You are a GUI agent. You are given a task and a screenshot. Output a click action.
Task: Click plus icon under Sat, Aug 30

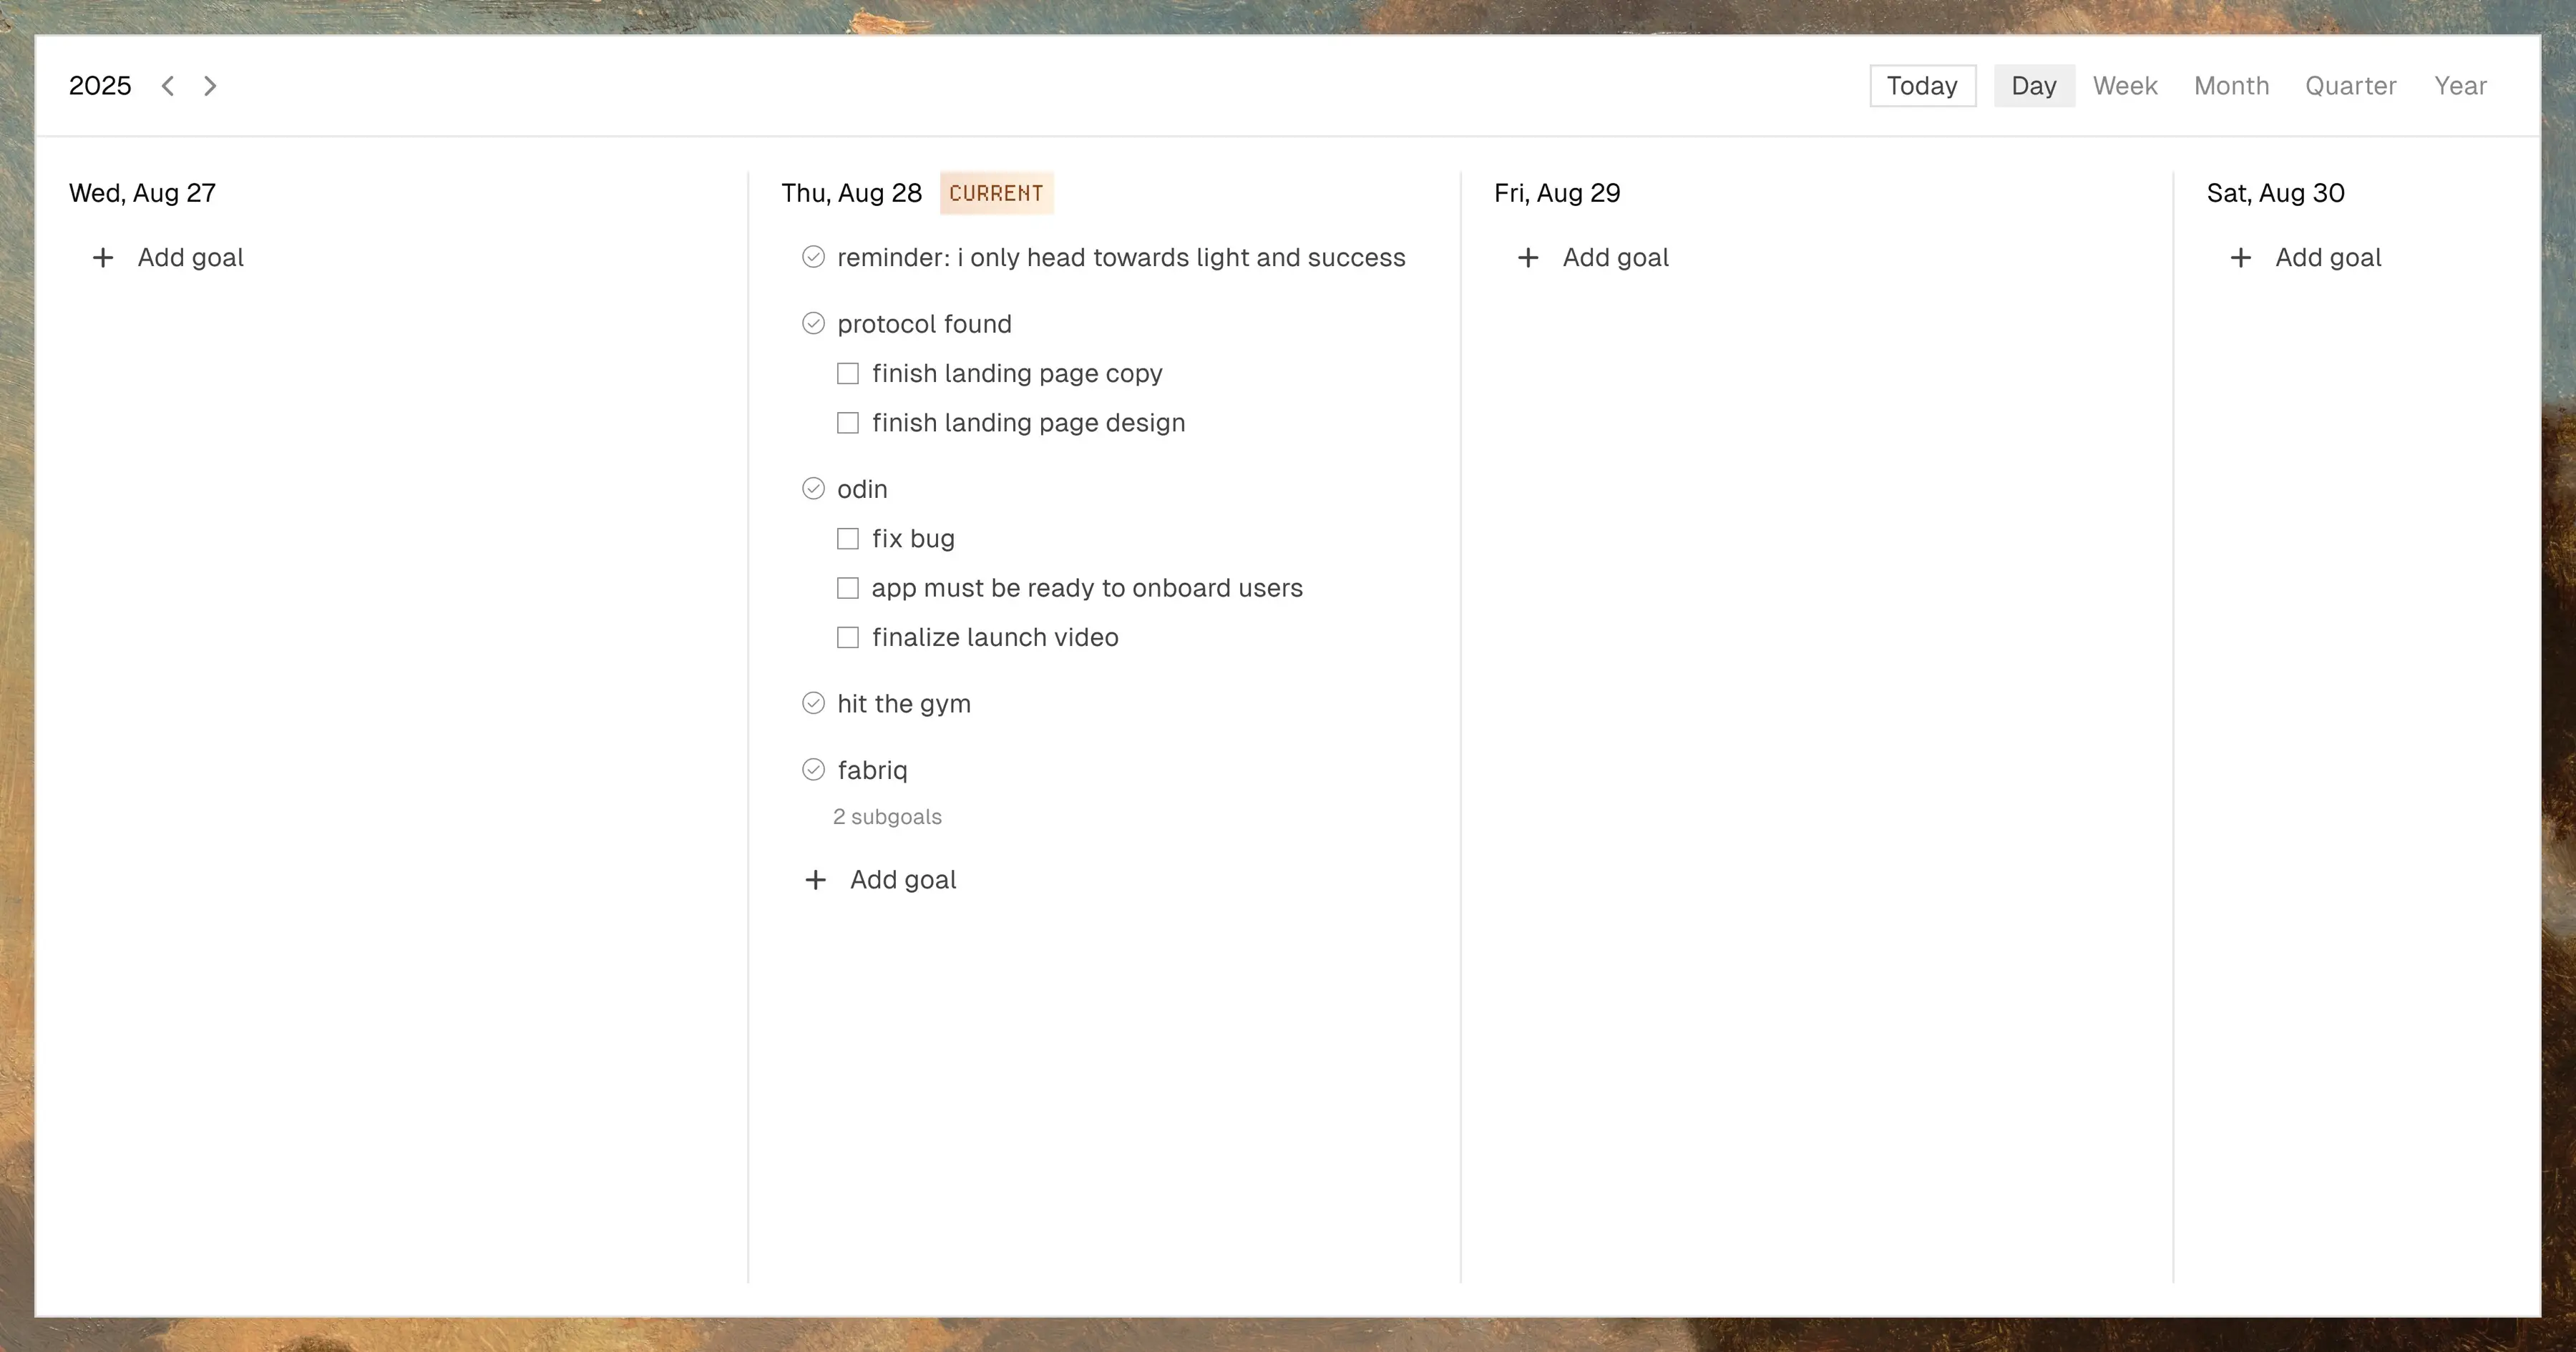coord(2240,258)
